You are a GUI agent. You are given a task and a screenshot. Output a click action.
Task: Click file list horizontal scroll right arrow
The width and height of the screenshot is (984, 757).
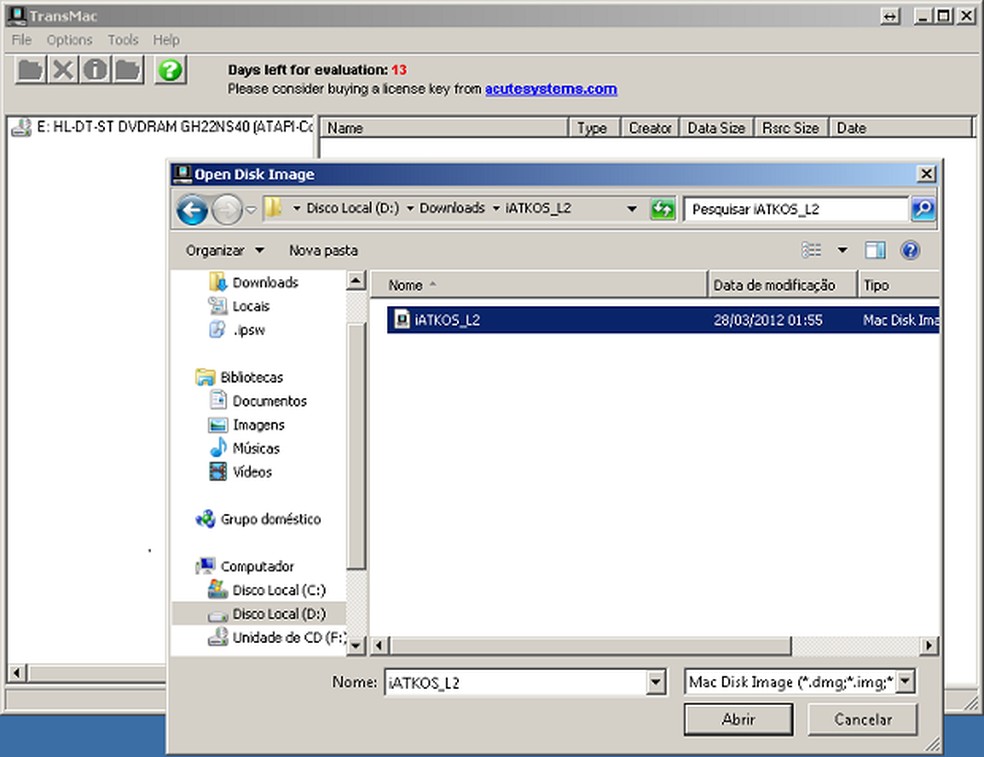point(929,645)
